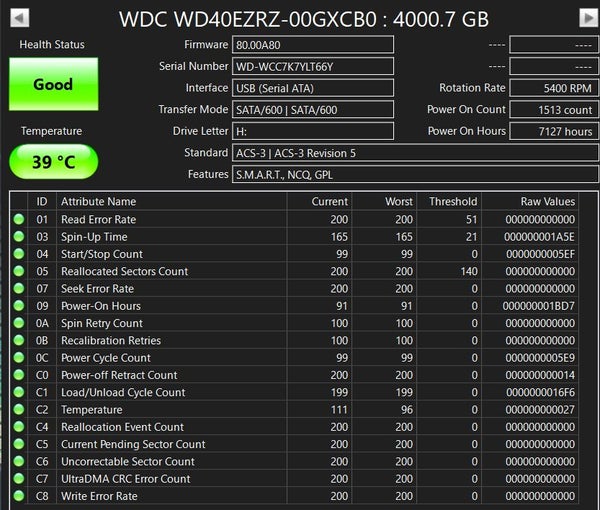The width and height of the screenshot is (600, 510).
Task: Select the Standard field ACS-3 Revision 5
Action: (x=415, y=153)
